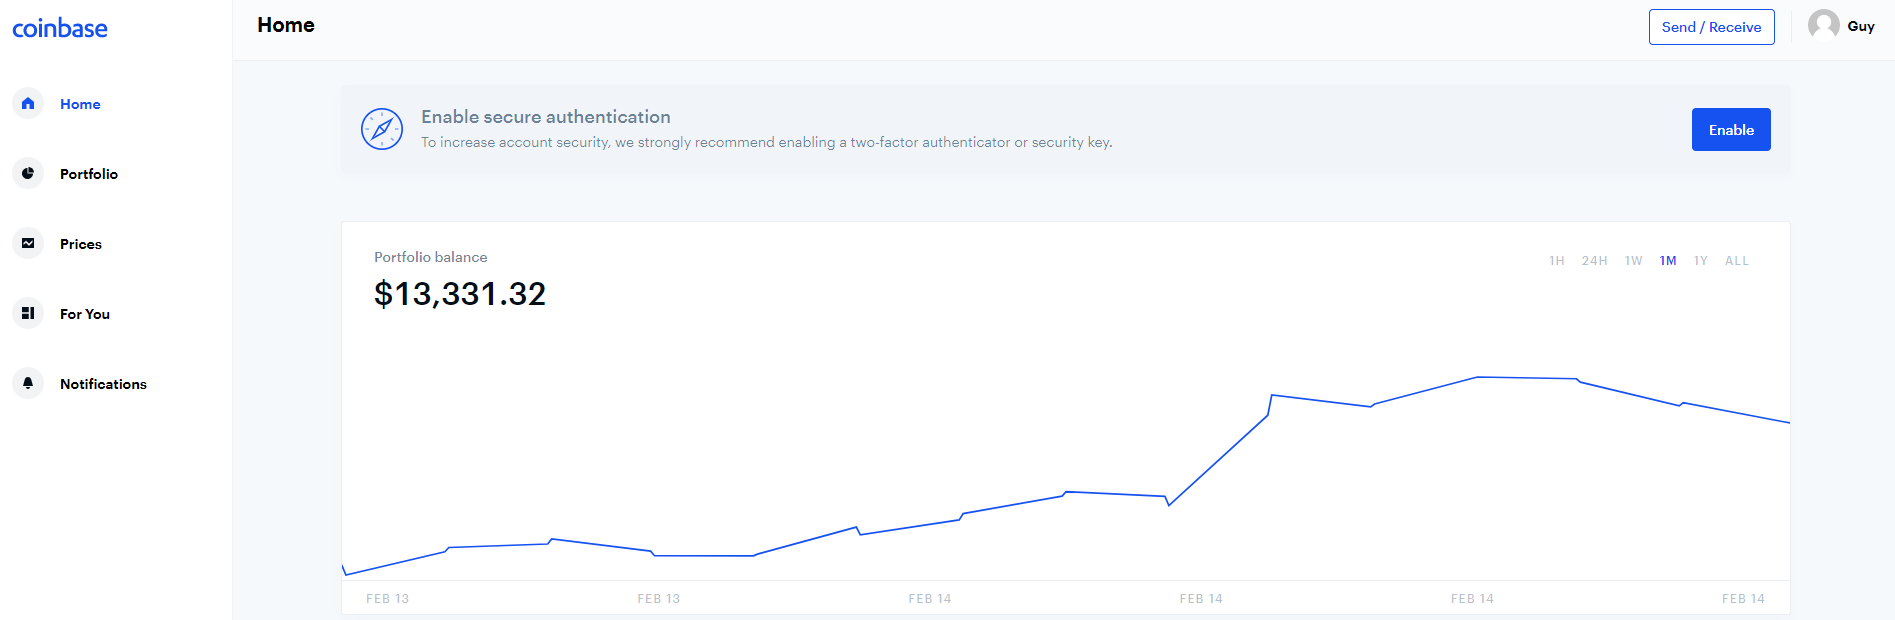This screenshot has width=1895, height=620.
Task: Click the compass icon in security banner
Action: 382,129
